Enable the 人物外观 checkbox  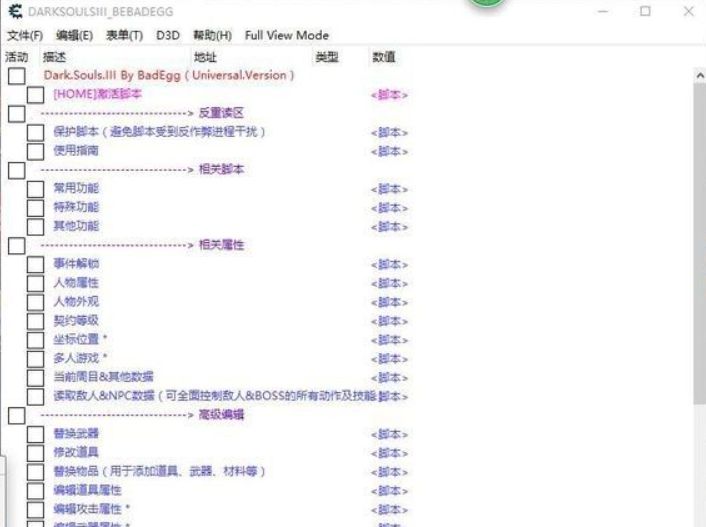coord(35,303)
